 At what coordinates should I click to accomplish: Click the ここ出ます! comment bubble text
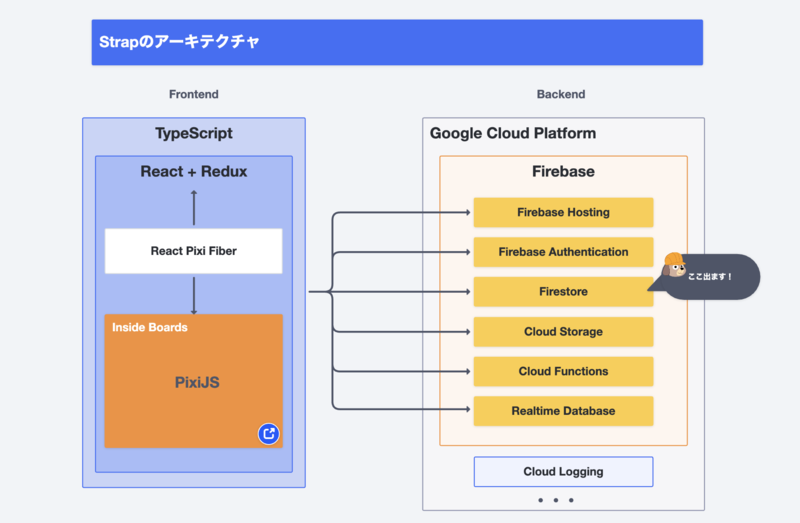point(710,277)
